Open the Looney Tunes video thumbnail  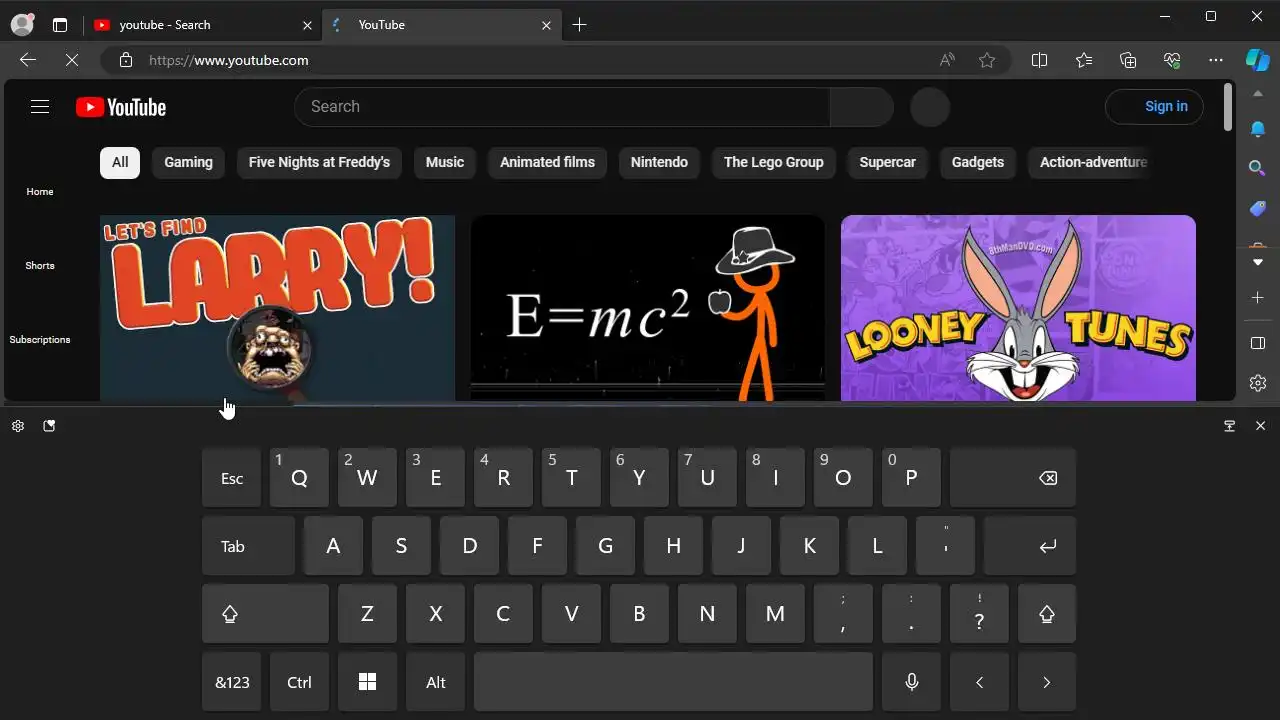(1018, 308)
